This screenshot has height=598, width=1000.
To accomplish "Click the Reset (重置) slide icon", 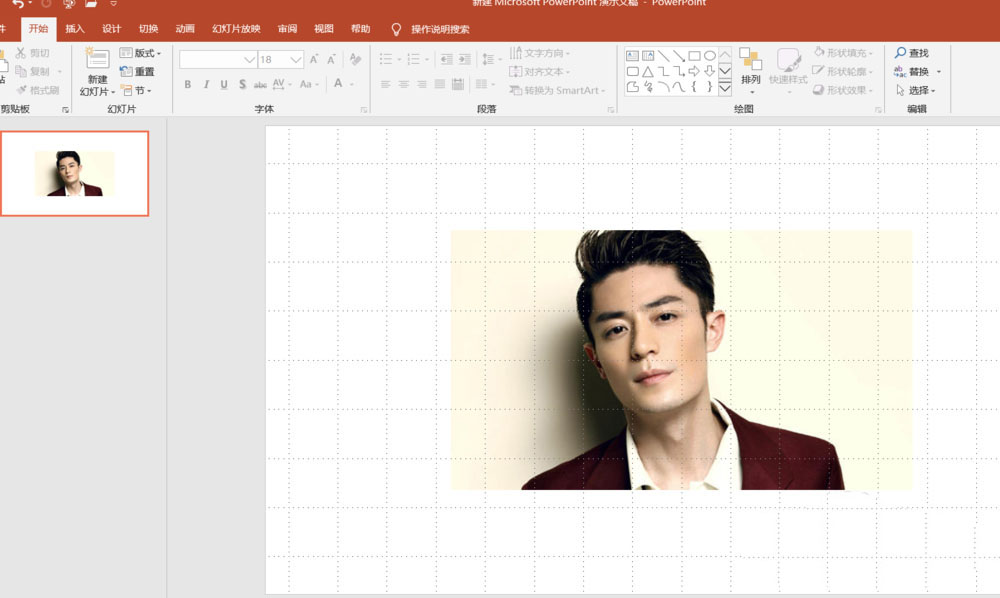I will tap(126, 71).
